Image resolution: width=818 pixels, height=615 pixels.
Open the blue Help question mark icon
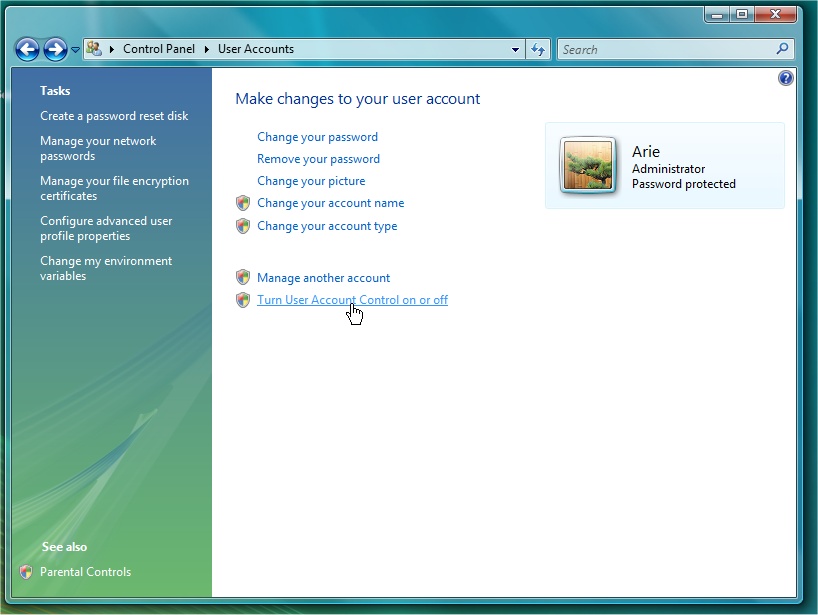tap(785, 78)
